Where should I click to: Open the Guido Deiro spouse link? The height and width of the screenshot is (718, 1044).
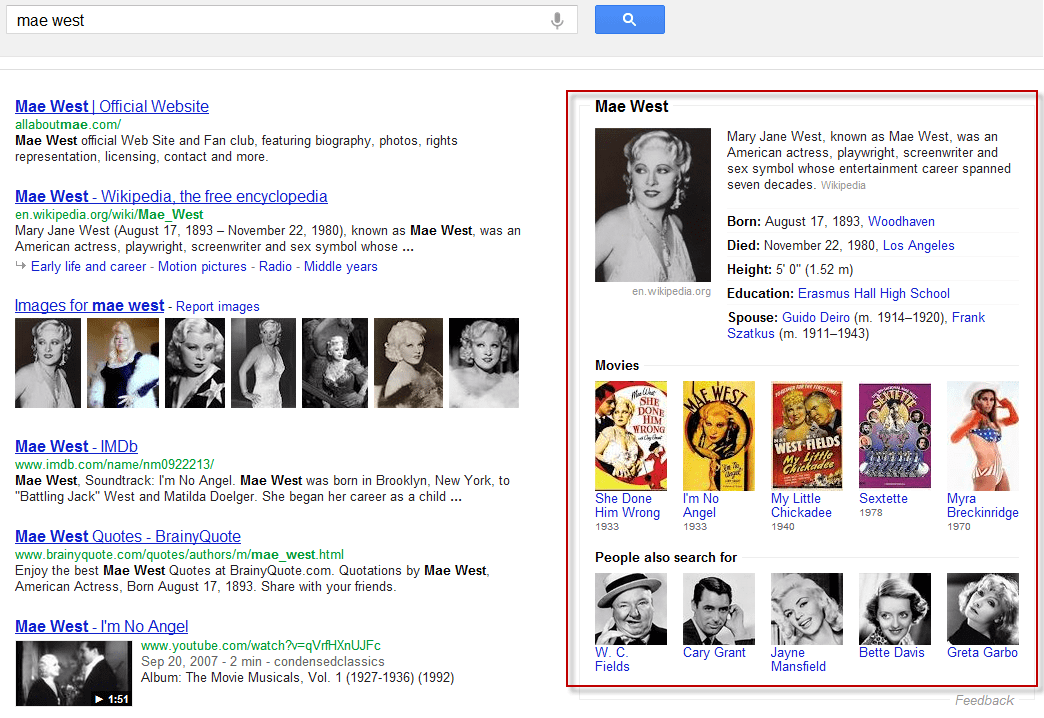[x=816, y=317]
